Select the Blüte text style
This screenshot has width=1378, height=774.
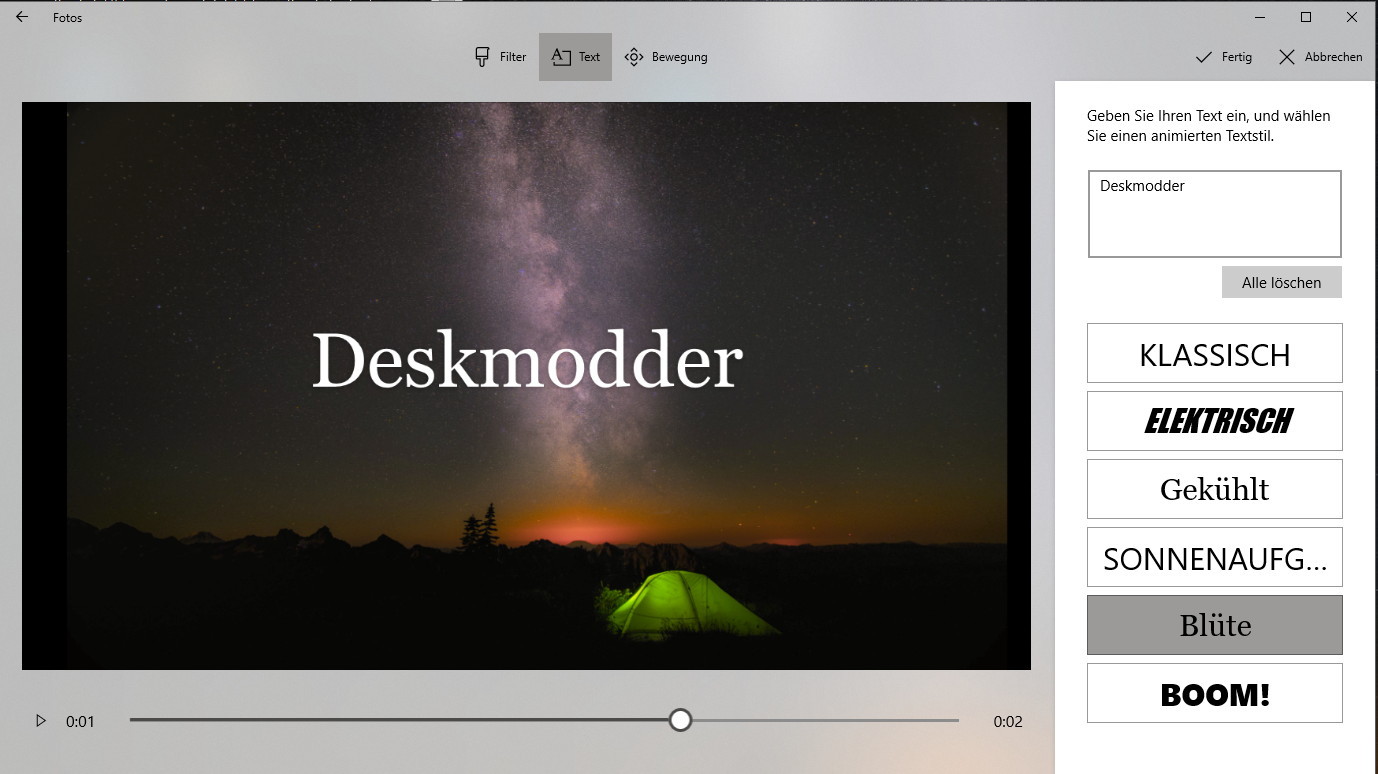[1214, 625]
